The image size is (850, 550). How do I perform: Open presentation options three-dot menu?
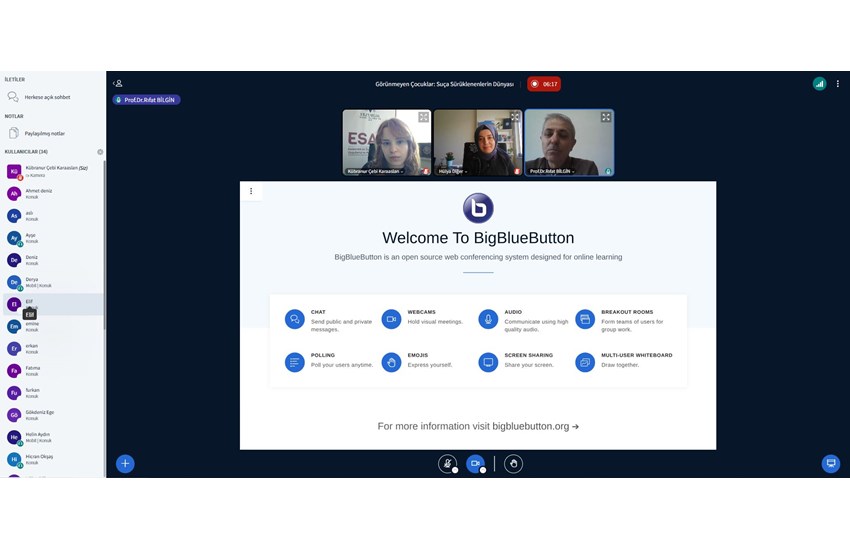click(251, 191)
